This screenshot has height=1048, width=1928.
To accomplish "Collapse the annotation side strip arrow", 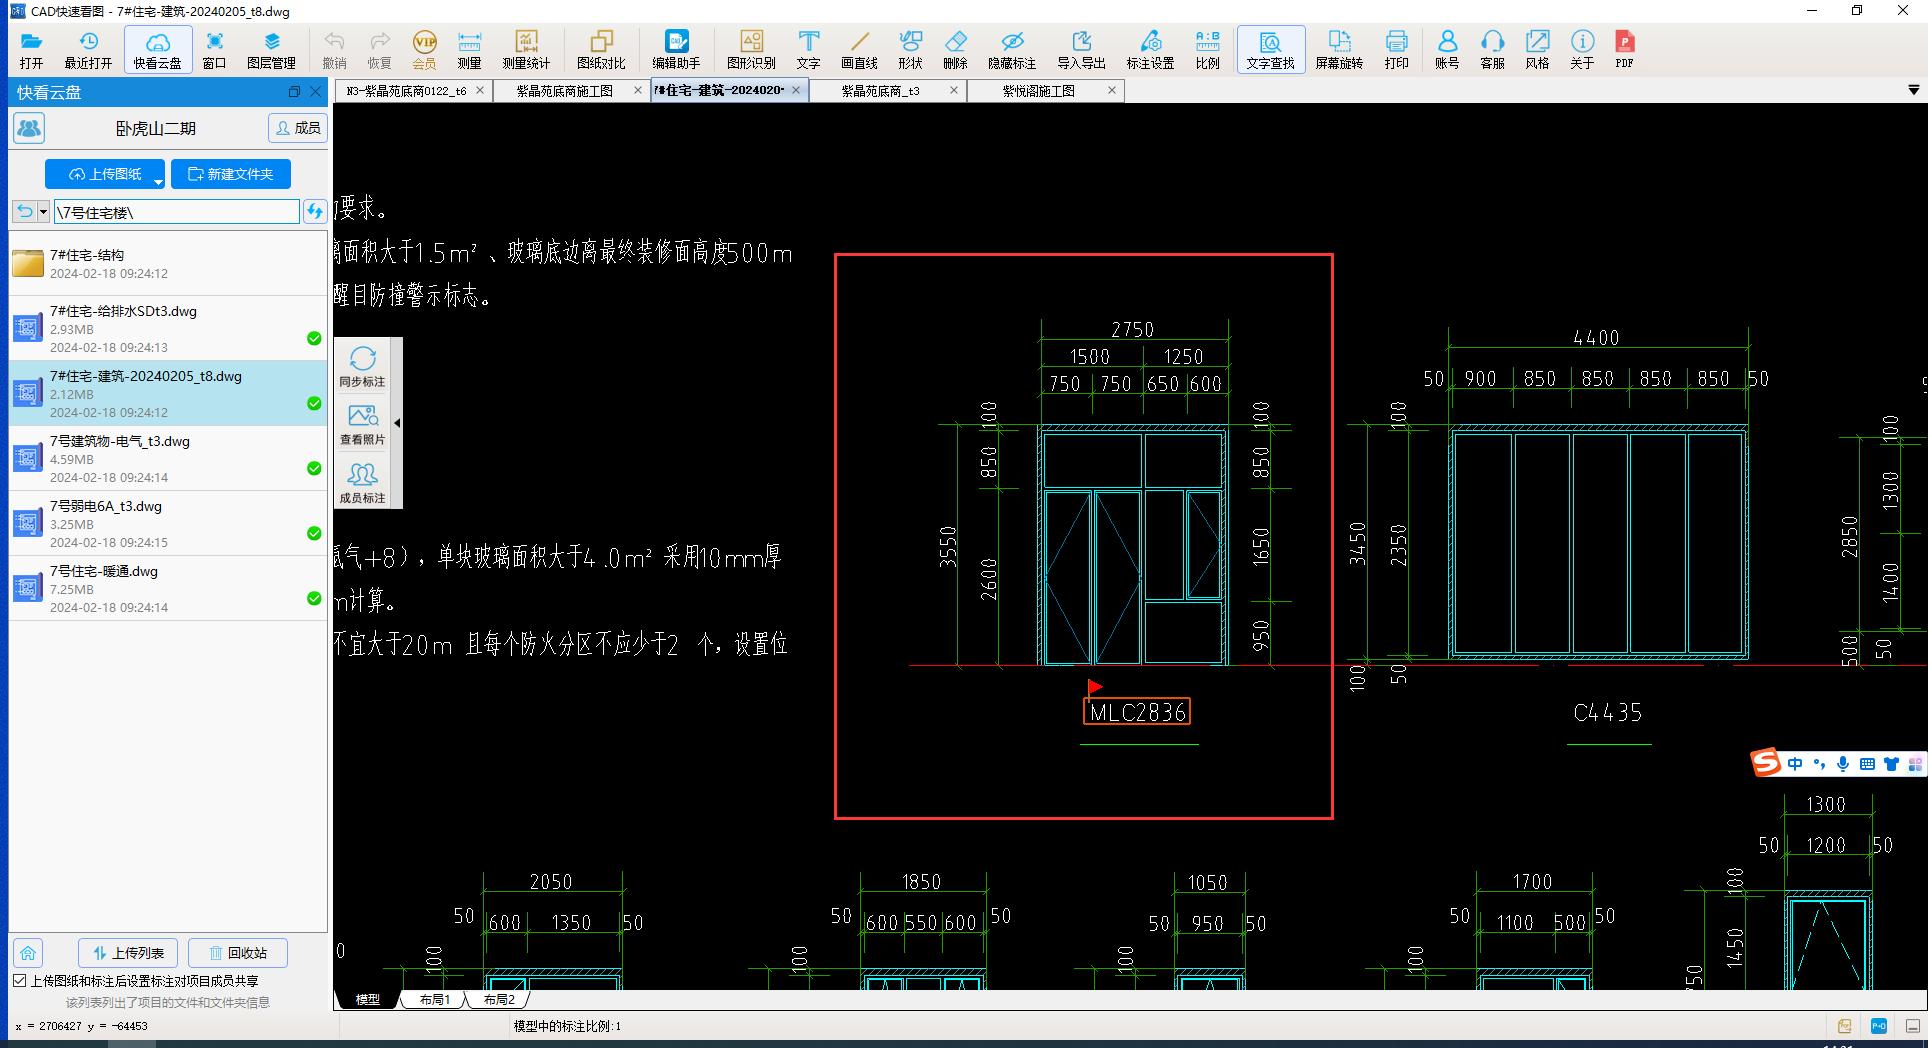I will (397, 423).
